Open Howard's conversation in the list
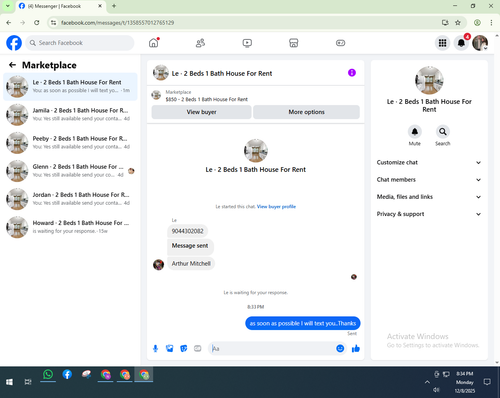The image size is (500, 398). (70, 227)
